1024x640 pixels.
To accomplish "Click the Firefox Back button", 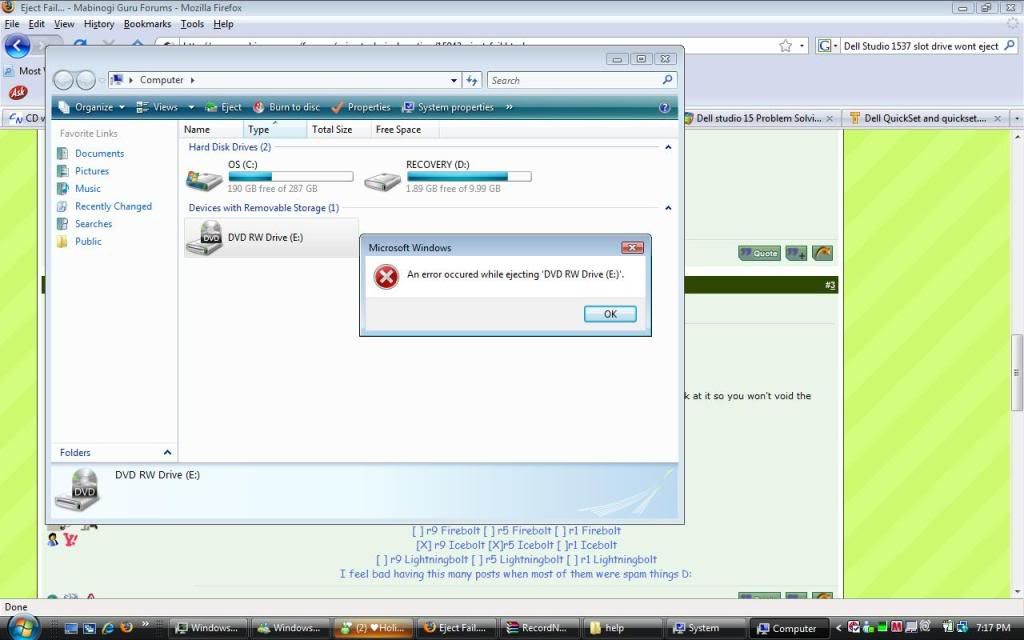I will [18, 46].
